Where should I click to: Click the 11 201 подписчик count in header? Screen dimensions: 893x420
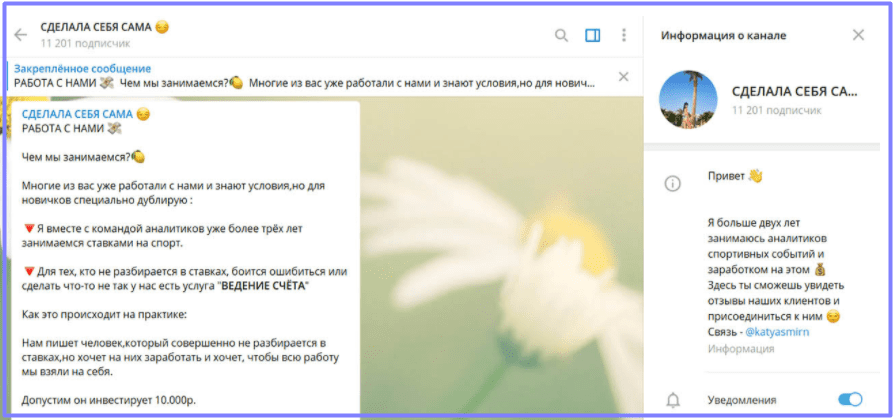tap(85, 43)
